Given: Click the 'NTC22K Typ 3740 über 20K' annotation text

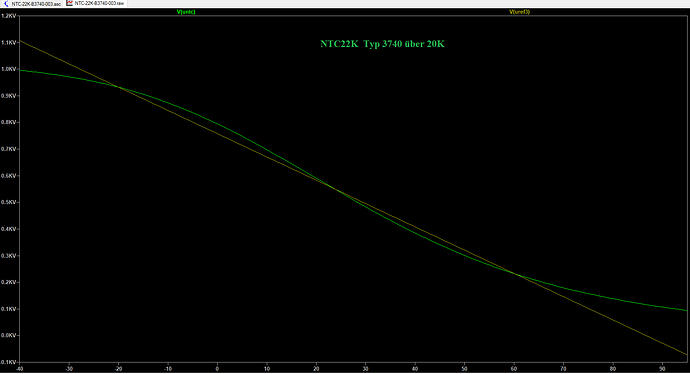Looking at the screenshot, I should coord(382,44).
